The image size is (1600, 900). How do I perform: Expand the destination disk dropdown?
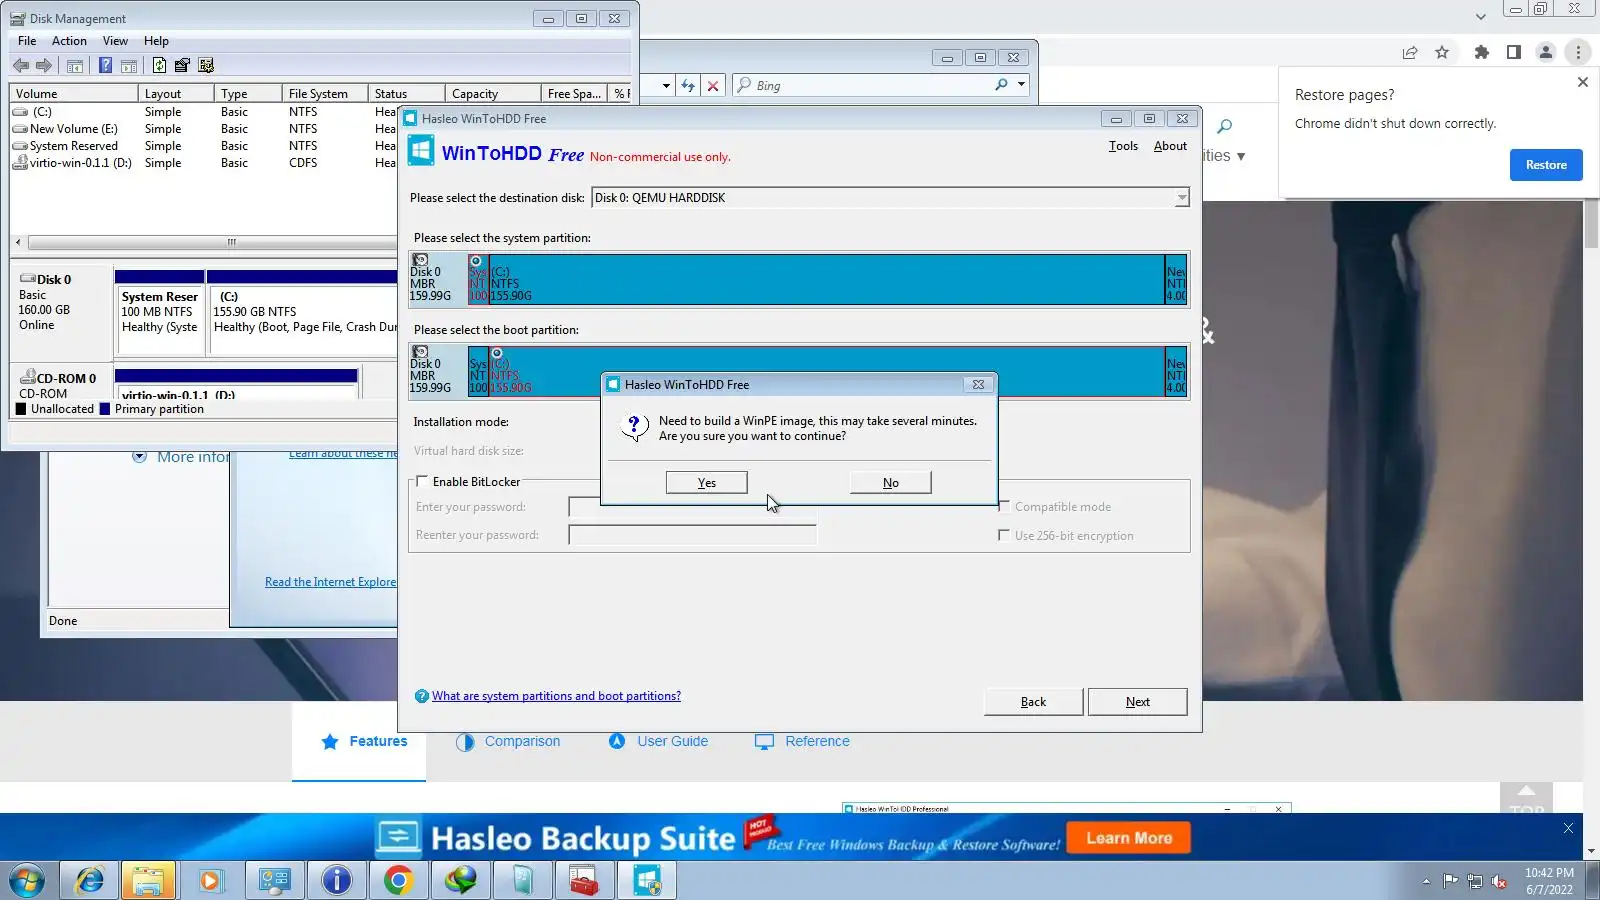click(1182, 198)
